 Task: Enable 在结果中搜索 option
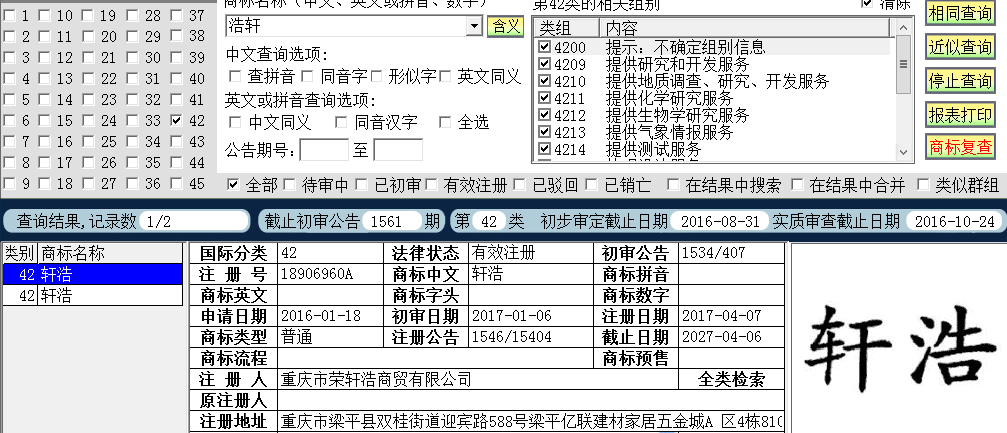point(672,185)
